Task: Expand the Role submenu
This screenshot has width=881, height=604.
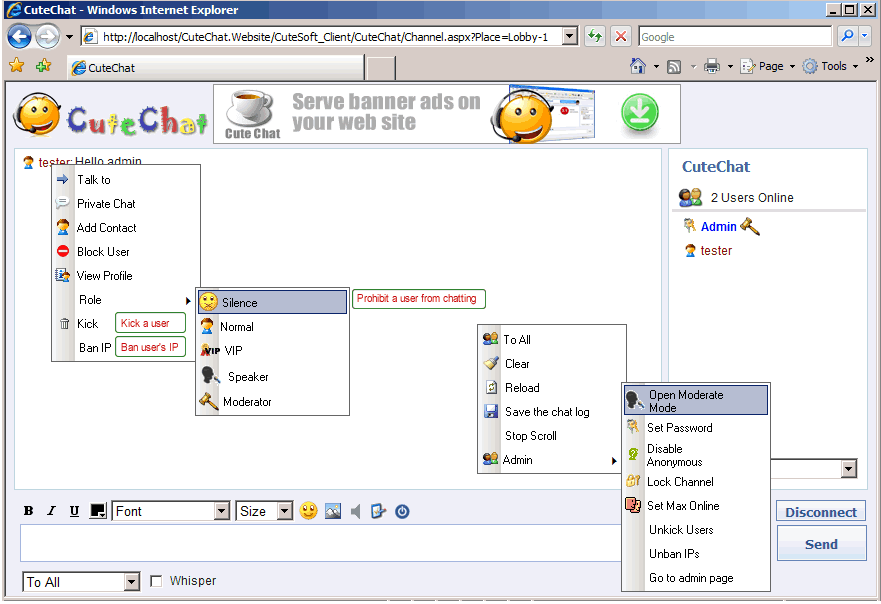Action: click(126, 300)
